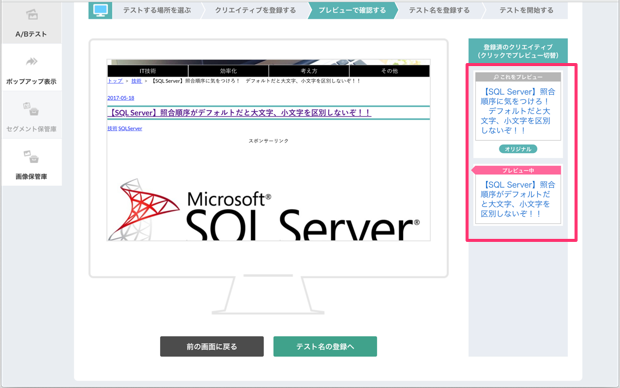Screen dimensions: 620x388
Task: Click the monitor icon in the step bar
Action: [100, 10]
